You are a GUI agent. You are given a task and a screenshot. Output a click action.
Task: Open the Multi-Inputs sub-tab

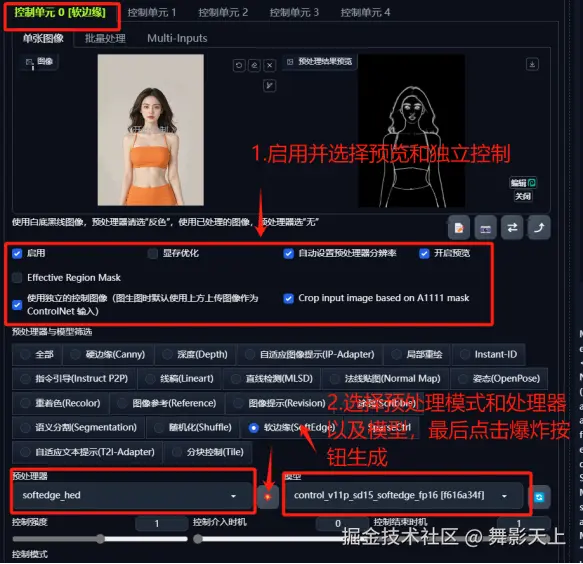pyautogui.click(x=177, y=38)
